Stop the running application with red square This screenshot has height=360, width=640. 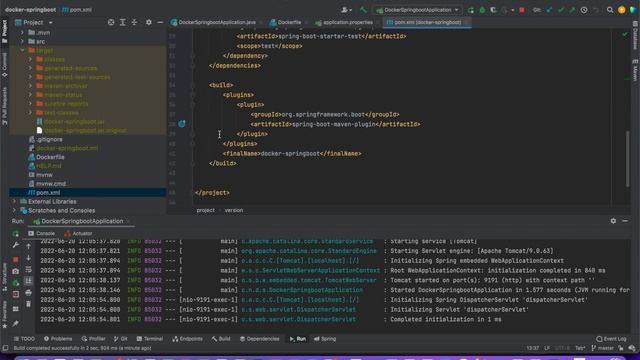point(522,10)
